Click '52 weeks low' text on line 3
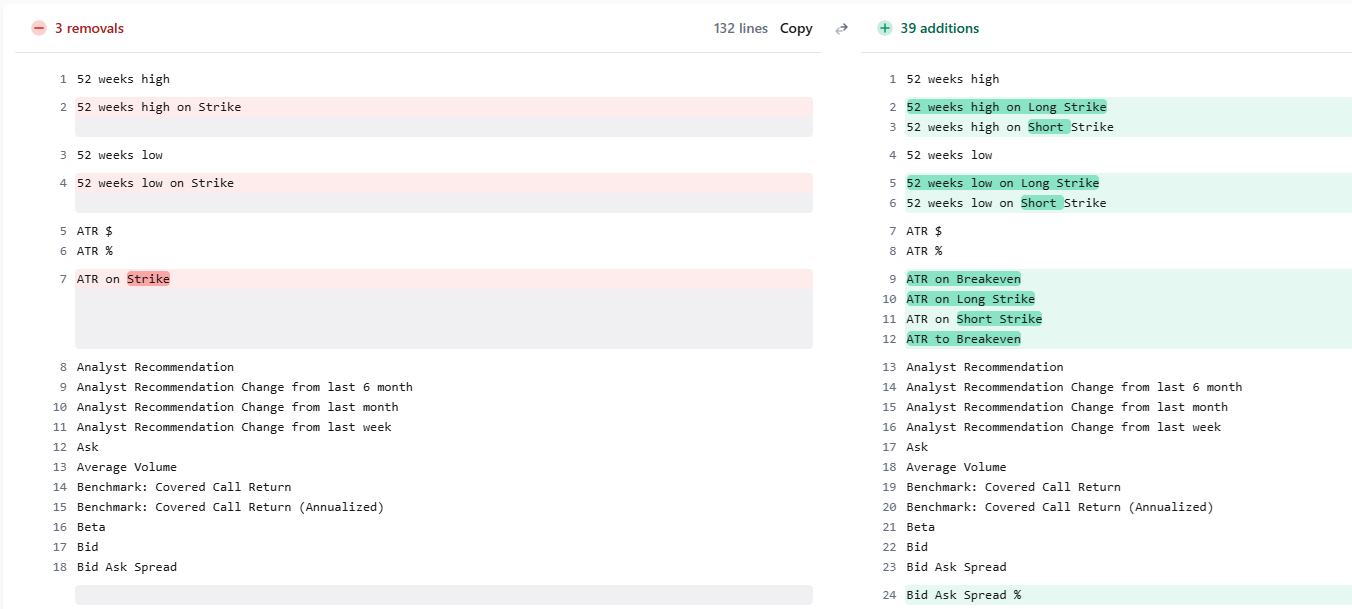 point(120,155)
